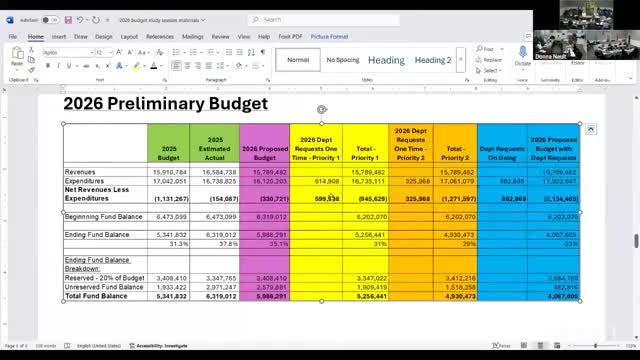Image resolution: width=640 pixels, height=360 pixels.
Task: Click the Increase Font Size icon
Action: coord(119,52)
